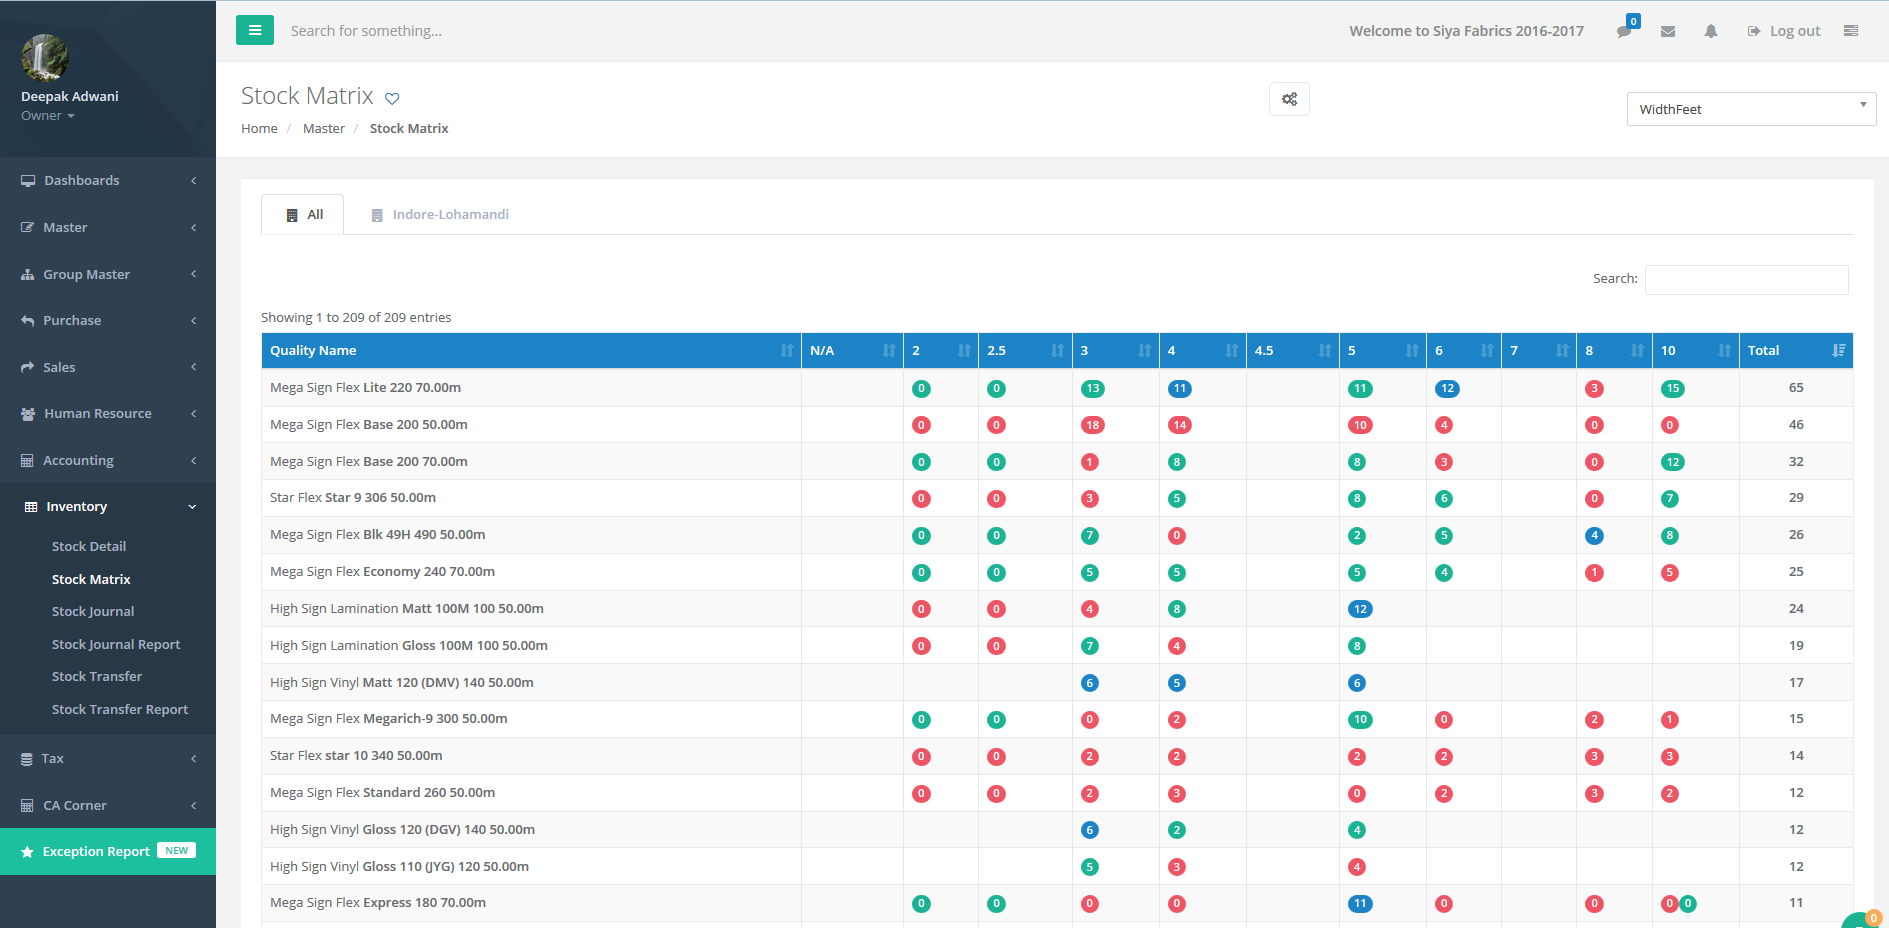The width and height of the screenshot is (1889, 928).
Task: Open Exception Report in sidebar
Action: pyautogui.click(x=96, y=852)
